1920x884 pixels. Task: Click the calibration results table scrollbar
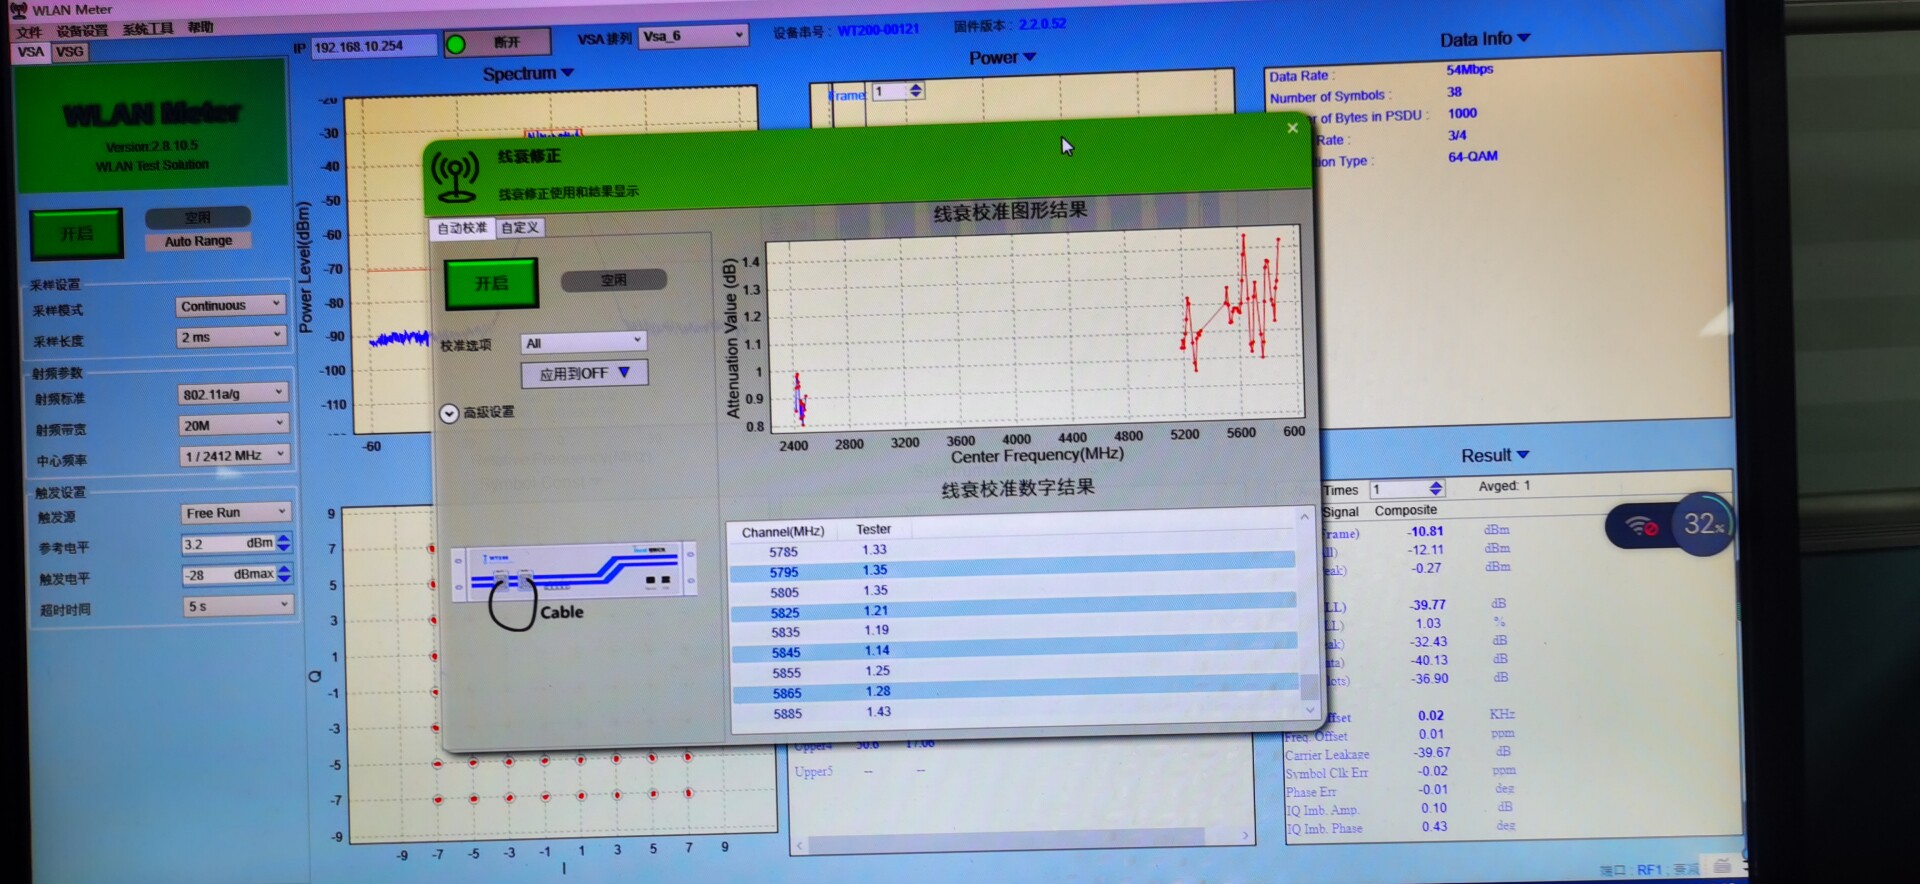coord(1306,612)
